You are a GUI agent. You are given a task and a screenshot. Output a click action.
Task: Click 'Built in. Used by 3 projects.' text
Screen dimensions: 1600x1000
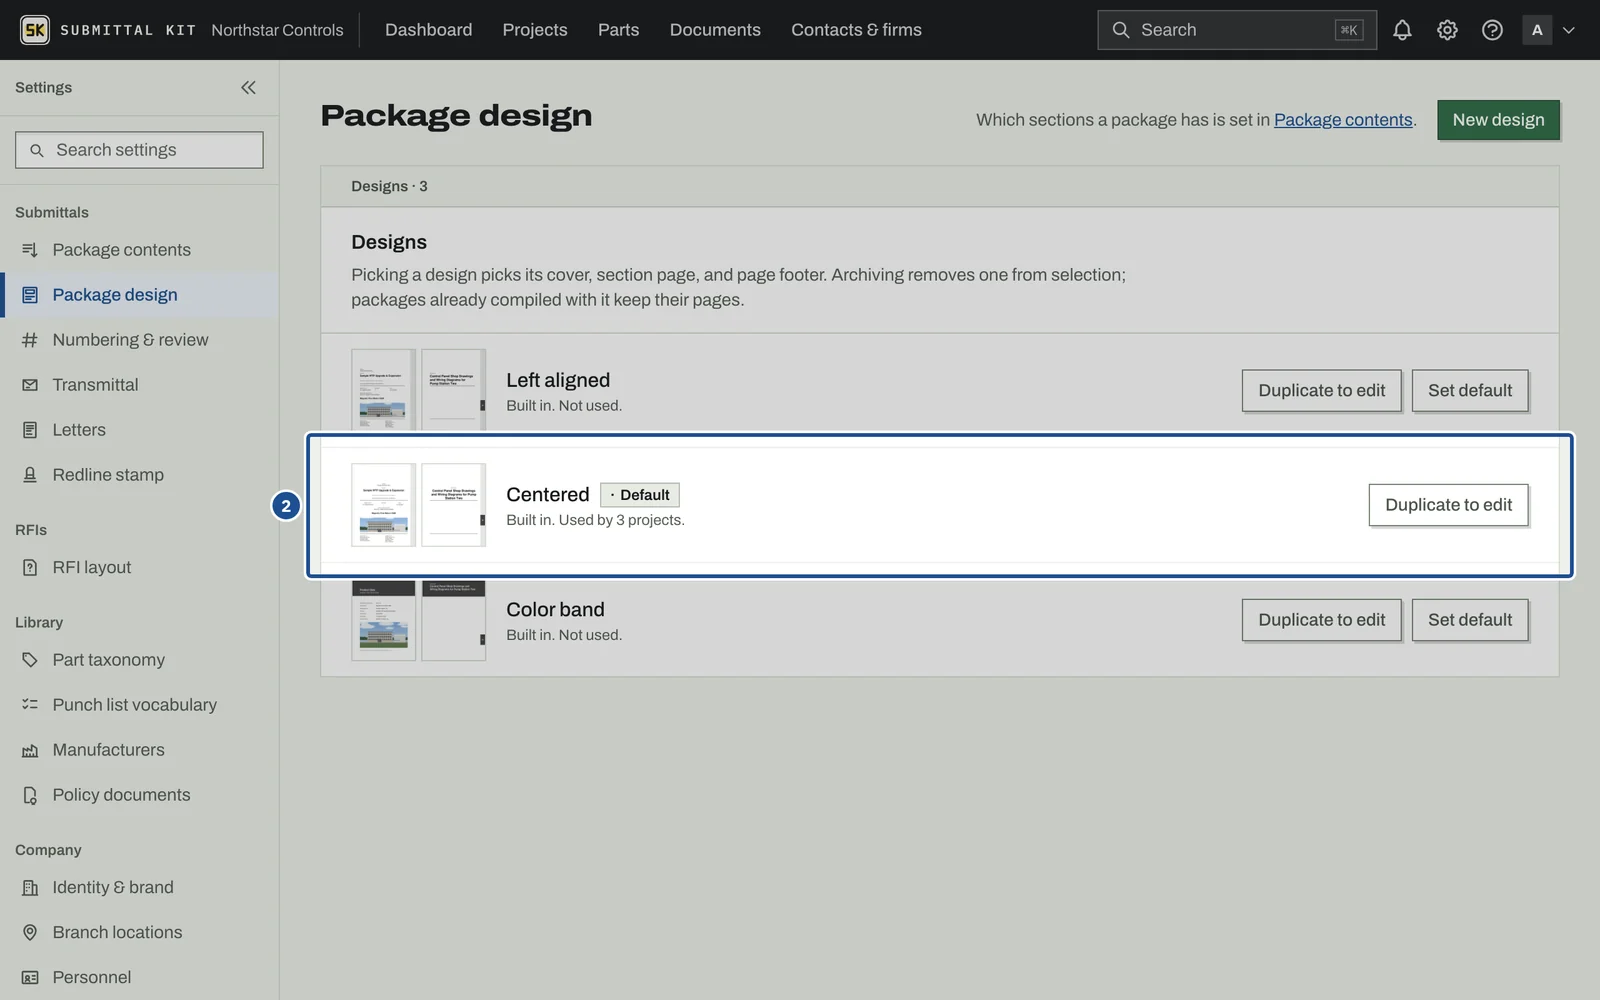[x=595, y=520]
